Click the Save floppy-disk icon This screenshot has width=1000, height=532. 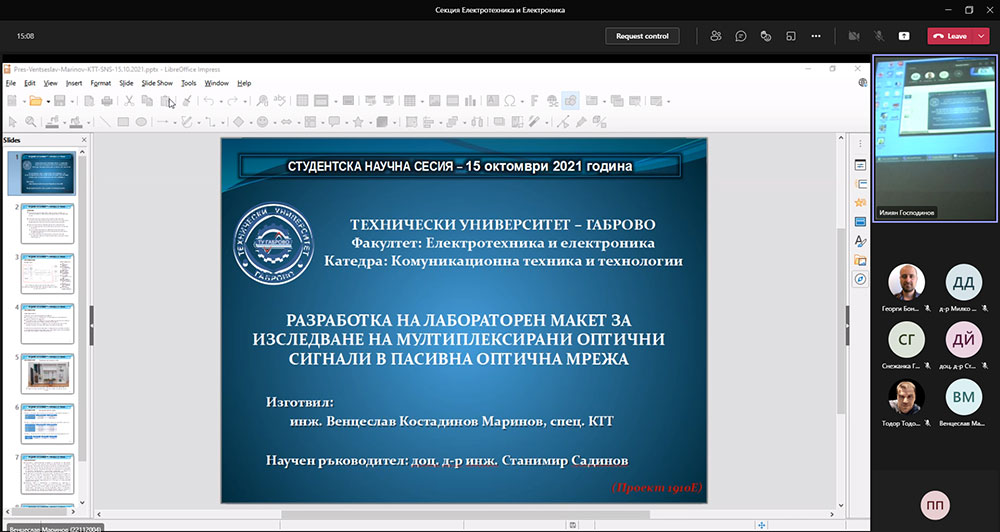click(x=60, y=101)
